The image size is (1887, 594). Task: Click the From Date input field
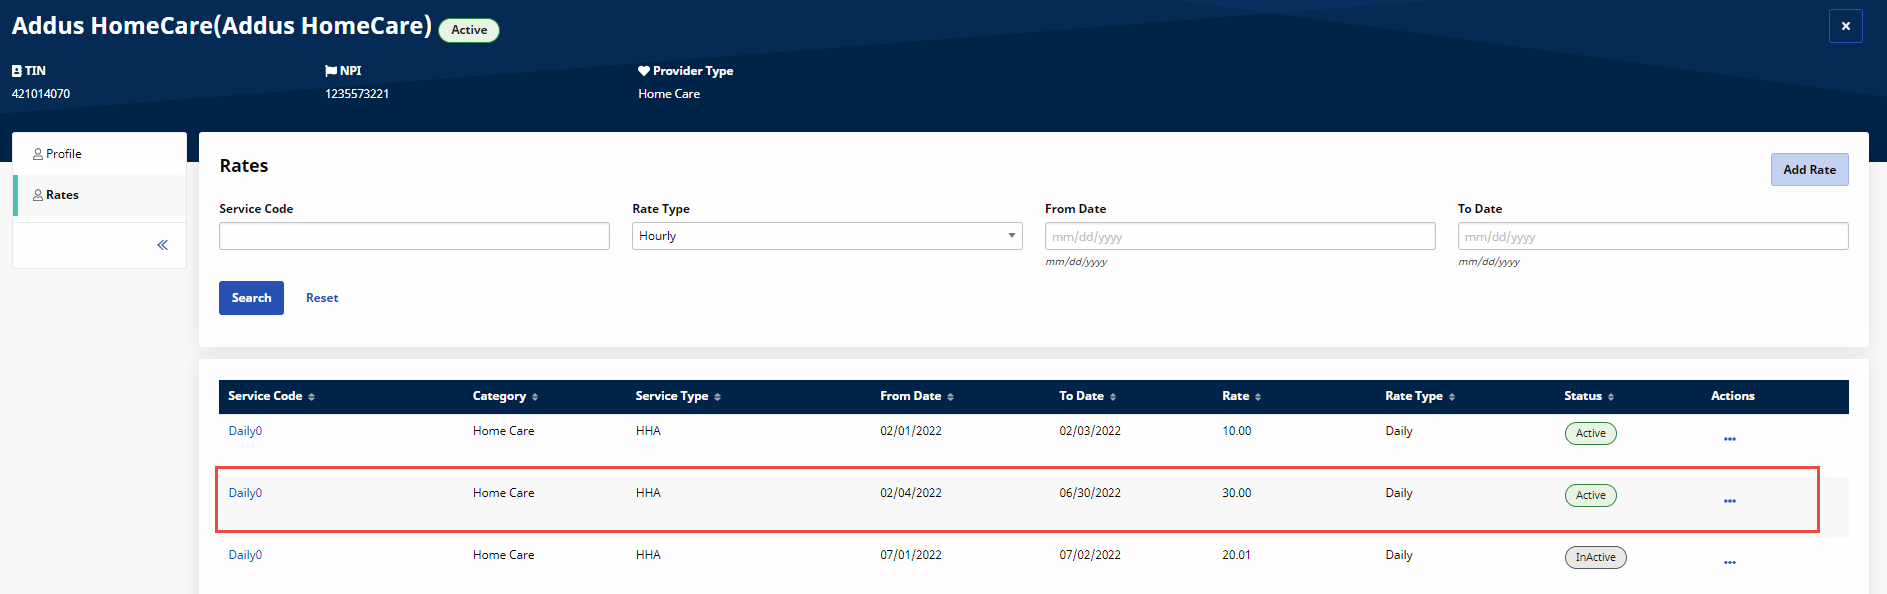coord(1240,236)
